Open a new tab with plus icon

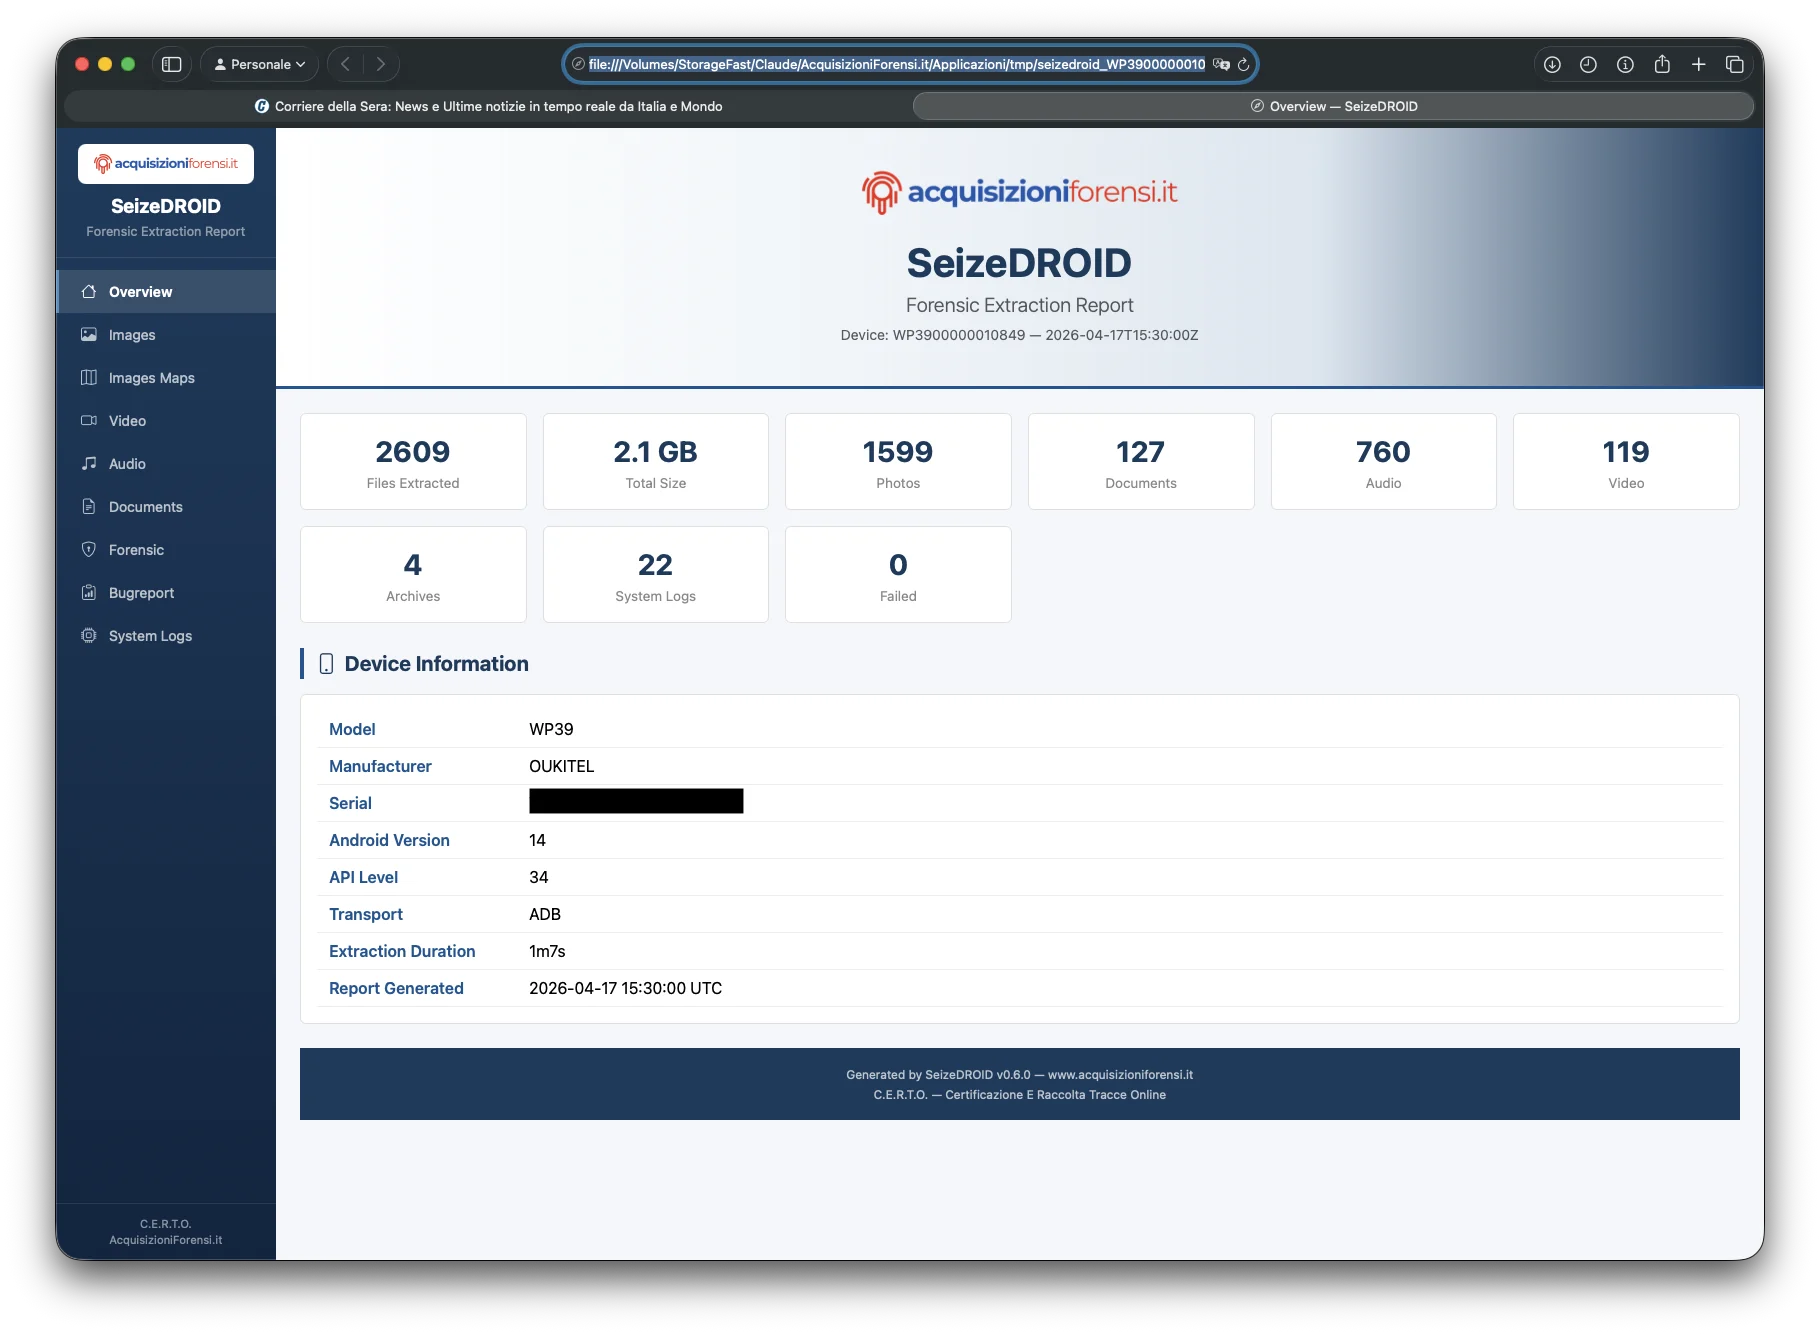pyautogui.click(x=1698, y=64)
